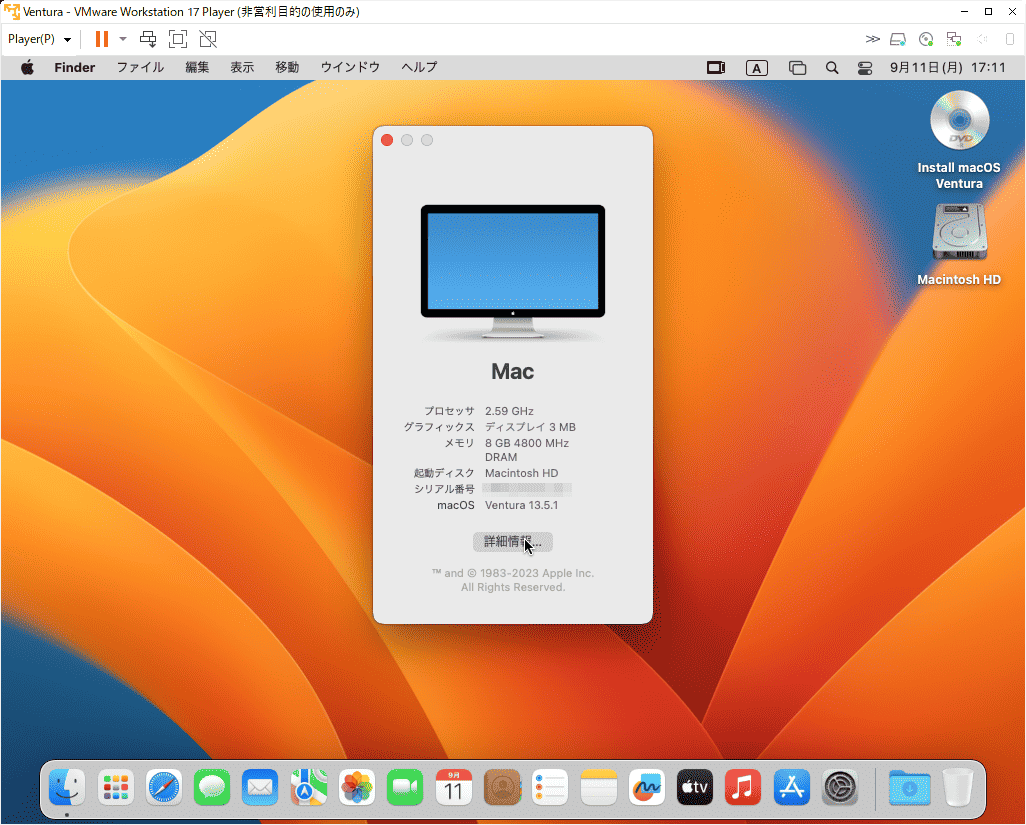The width and height of the screenshot is (1026, 825).
Task: Open the 表示 menu
Action: 242,67
